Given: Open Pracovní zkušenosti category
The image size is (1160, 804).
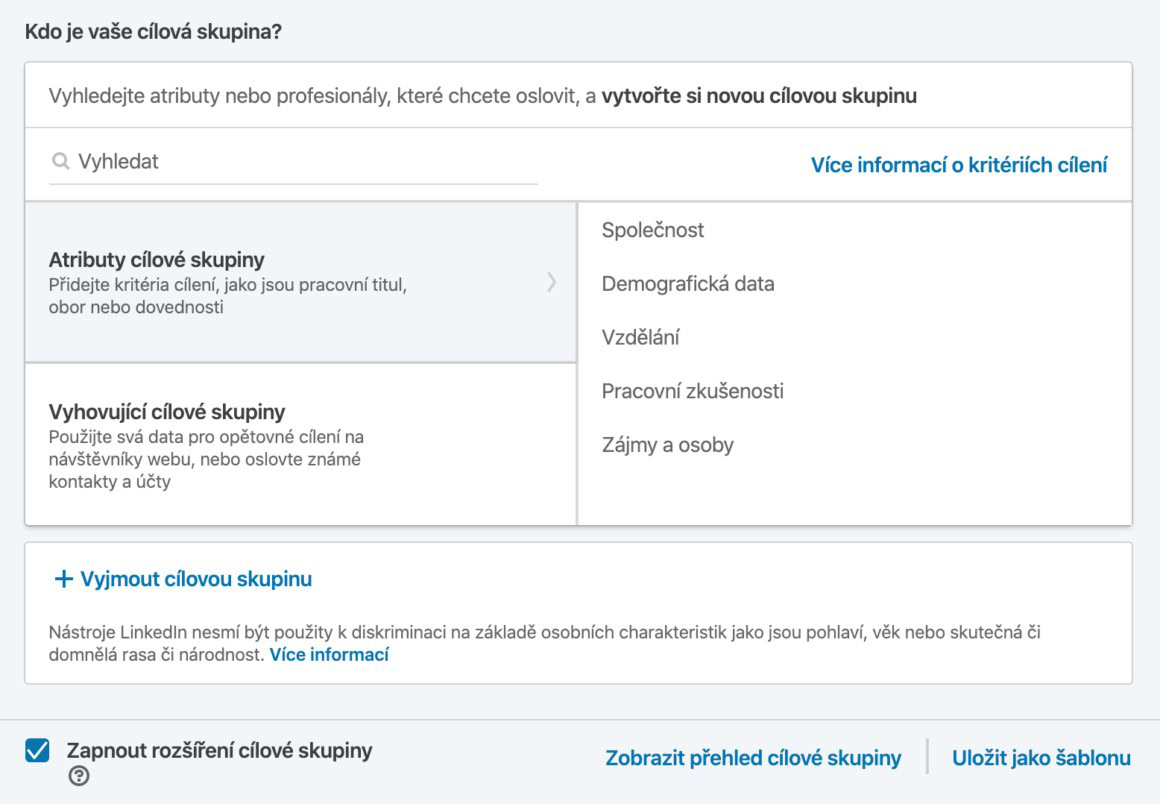Looking at the screenshot, I should (692, 391).
